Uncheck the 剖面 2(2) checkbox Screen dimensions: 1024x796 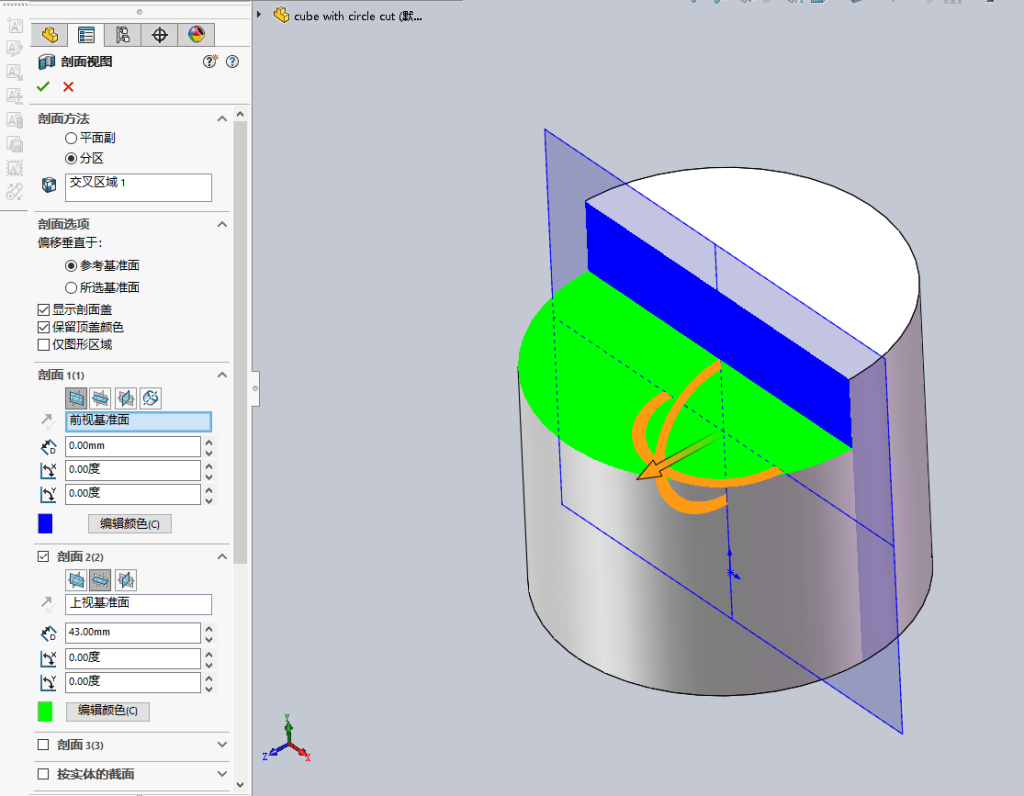(x=44, y=556)
